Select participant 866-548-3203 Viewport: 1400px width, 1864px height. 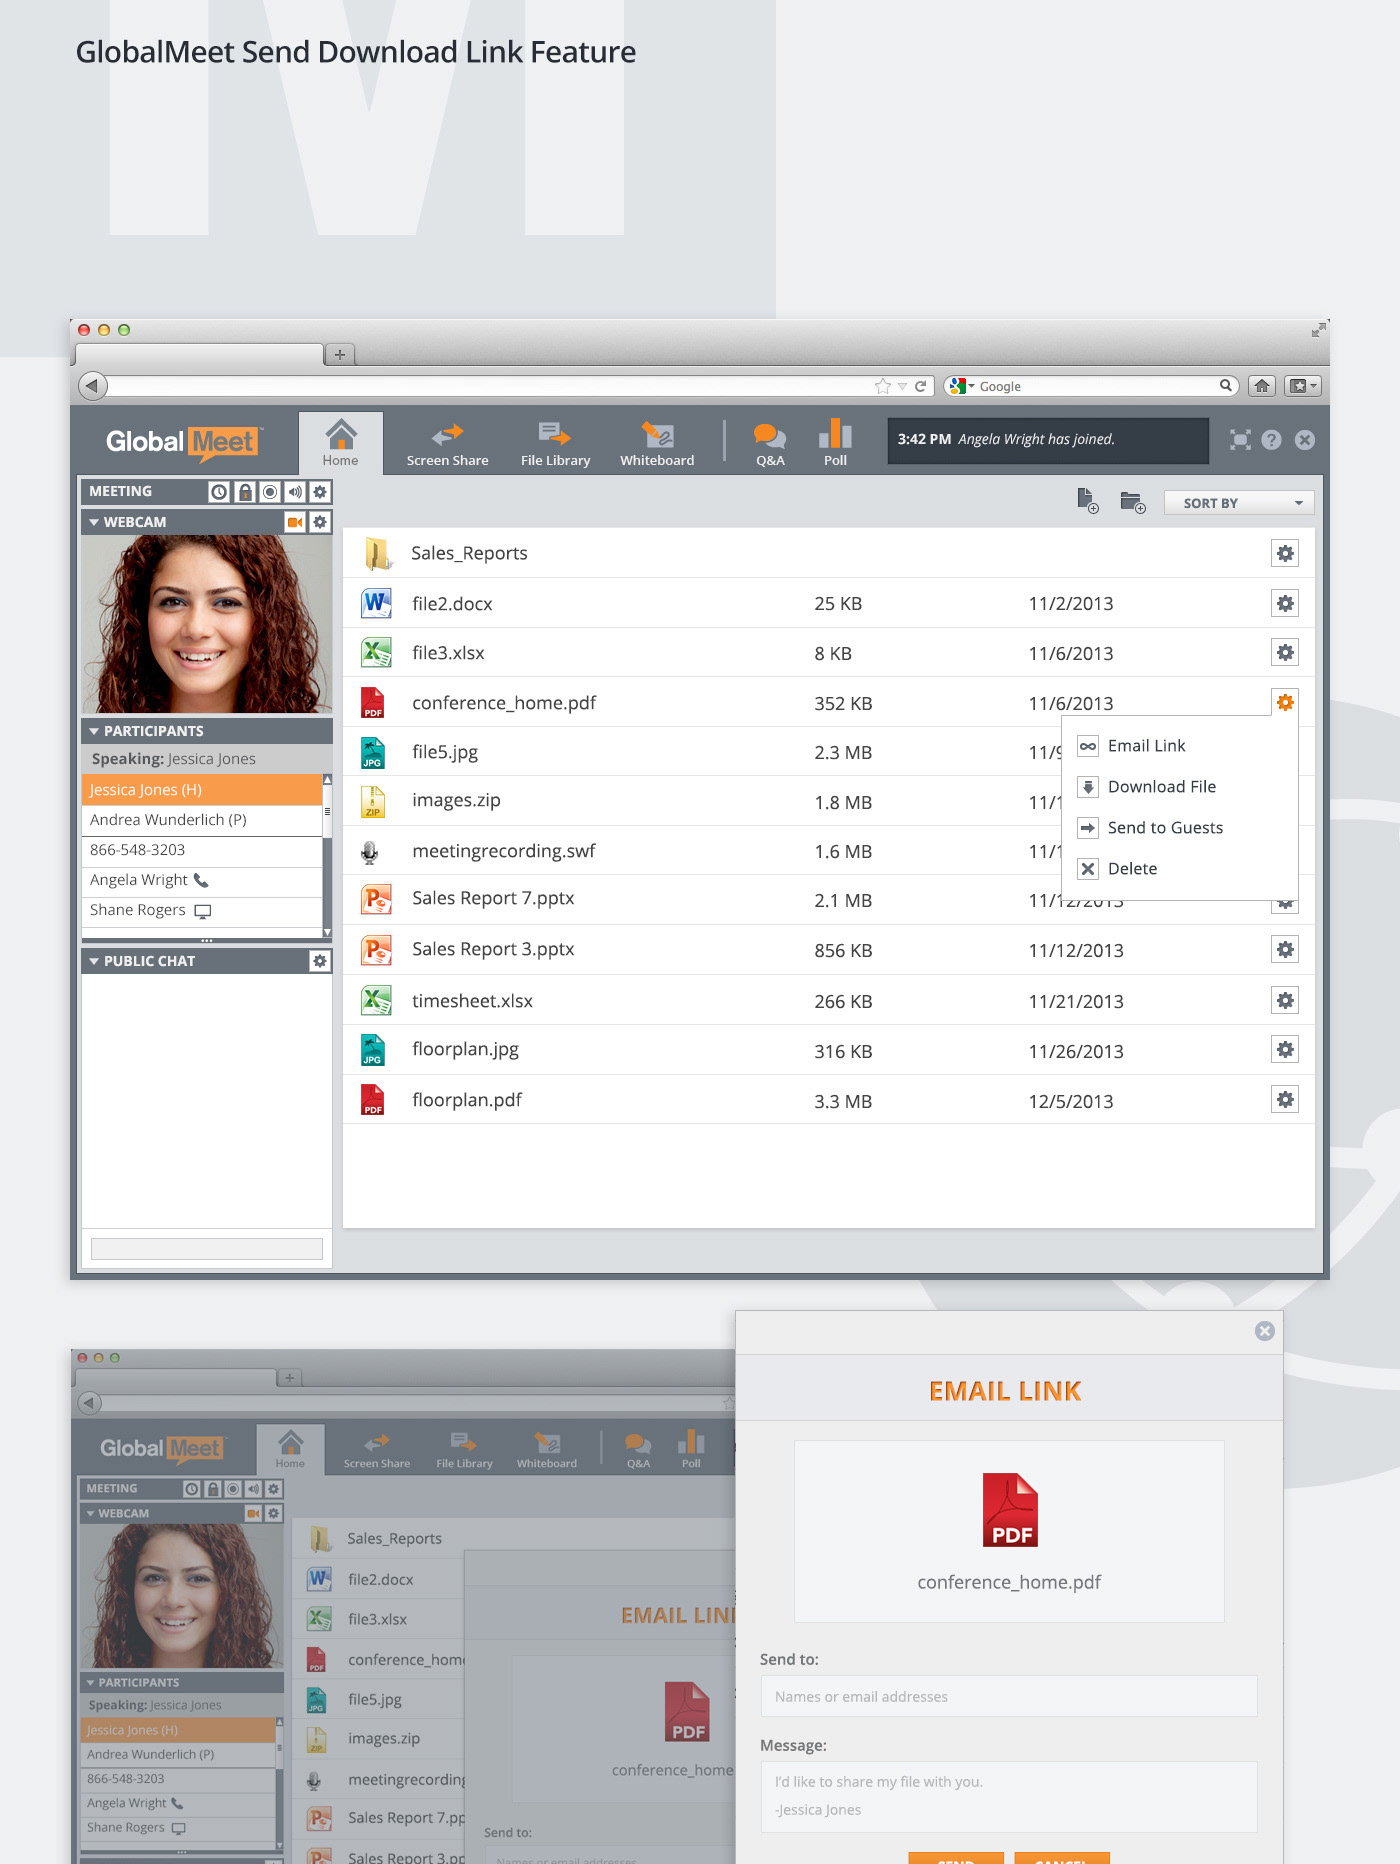(x=201, y=850)
